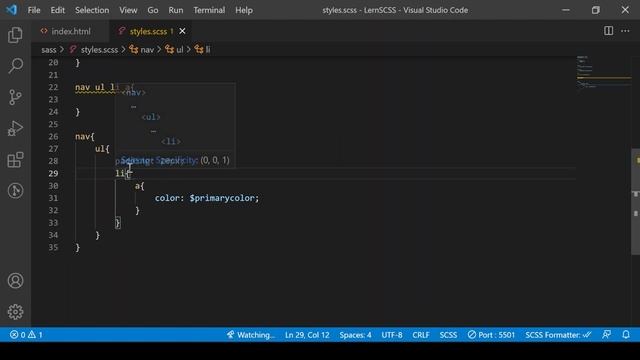640x360 pixels.
Task: Split the editor to the right
Action: (x=608, y=31)
